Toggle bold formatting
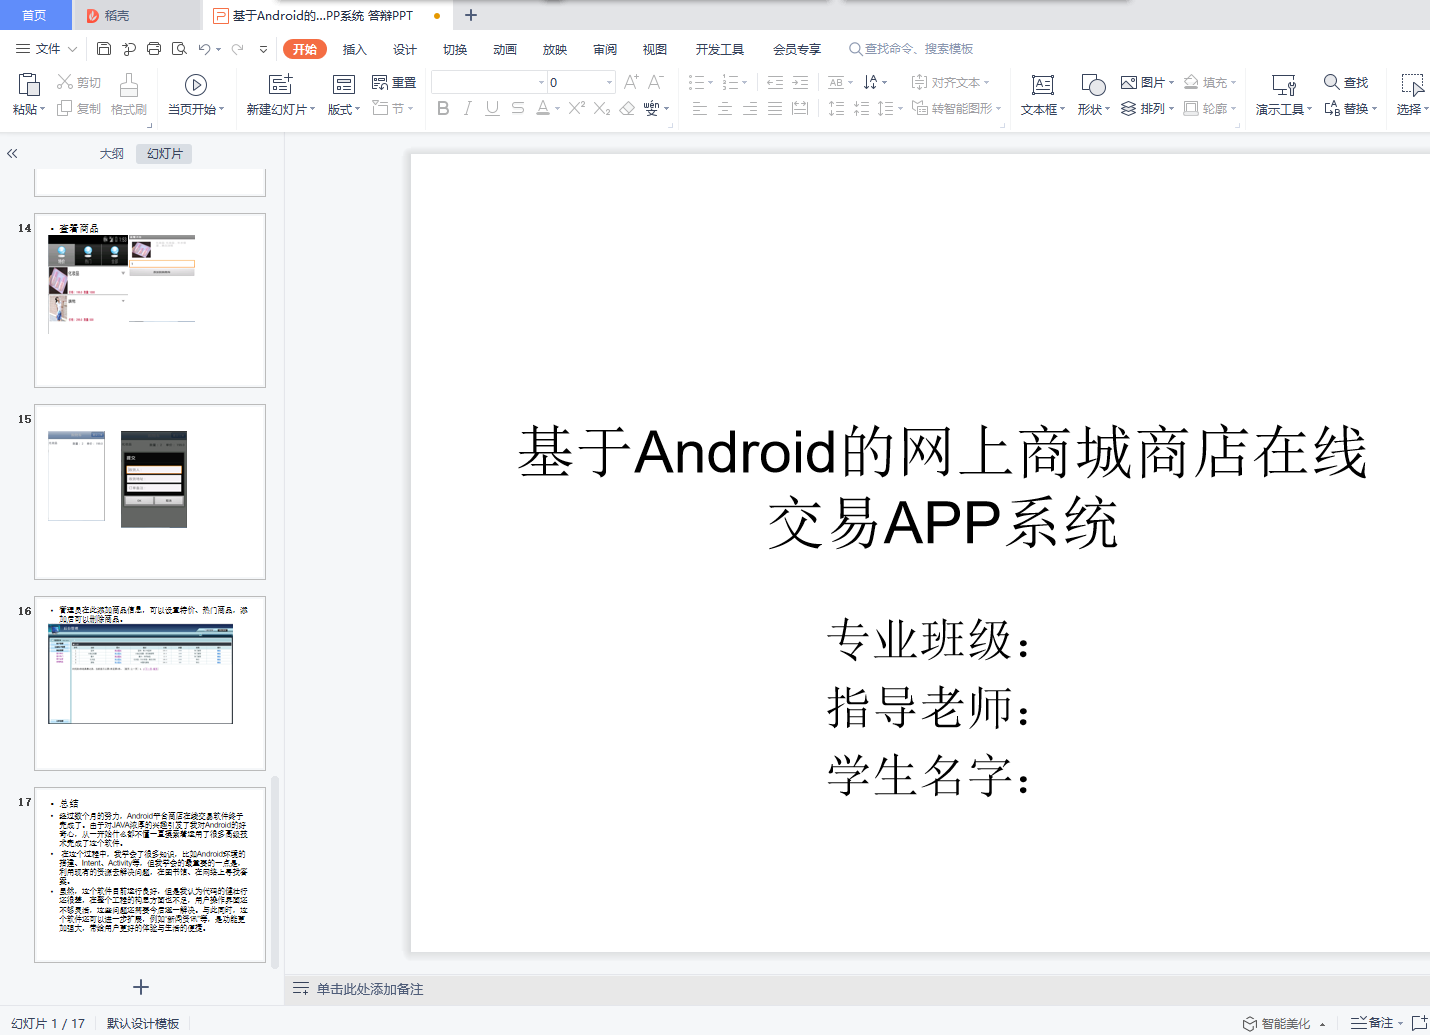Screen dimensions: 1430x1035 (x=443, y=108)
